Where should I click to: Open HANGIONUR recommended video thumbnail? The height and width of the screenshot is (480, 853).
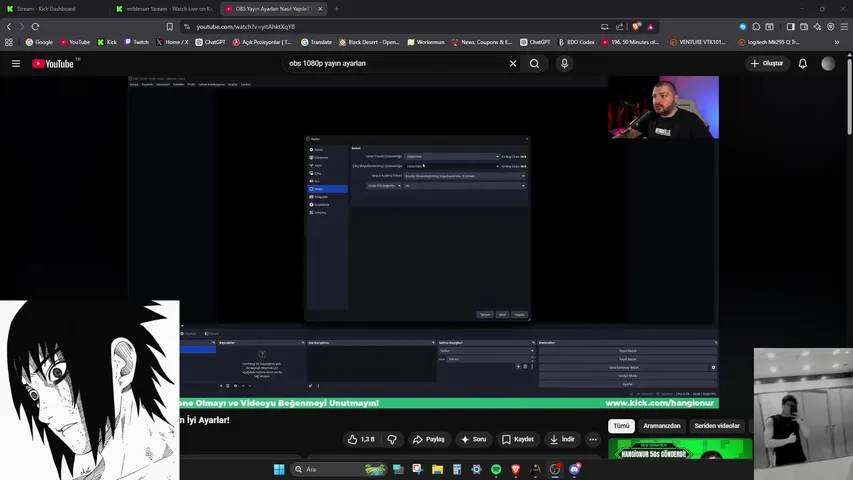pos(680,448)
